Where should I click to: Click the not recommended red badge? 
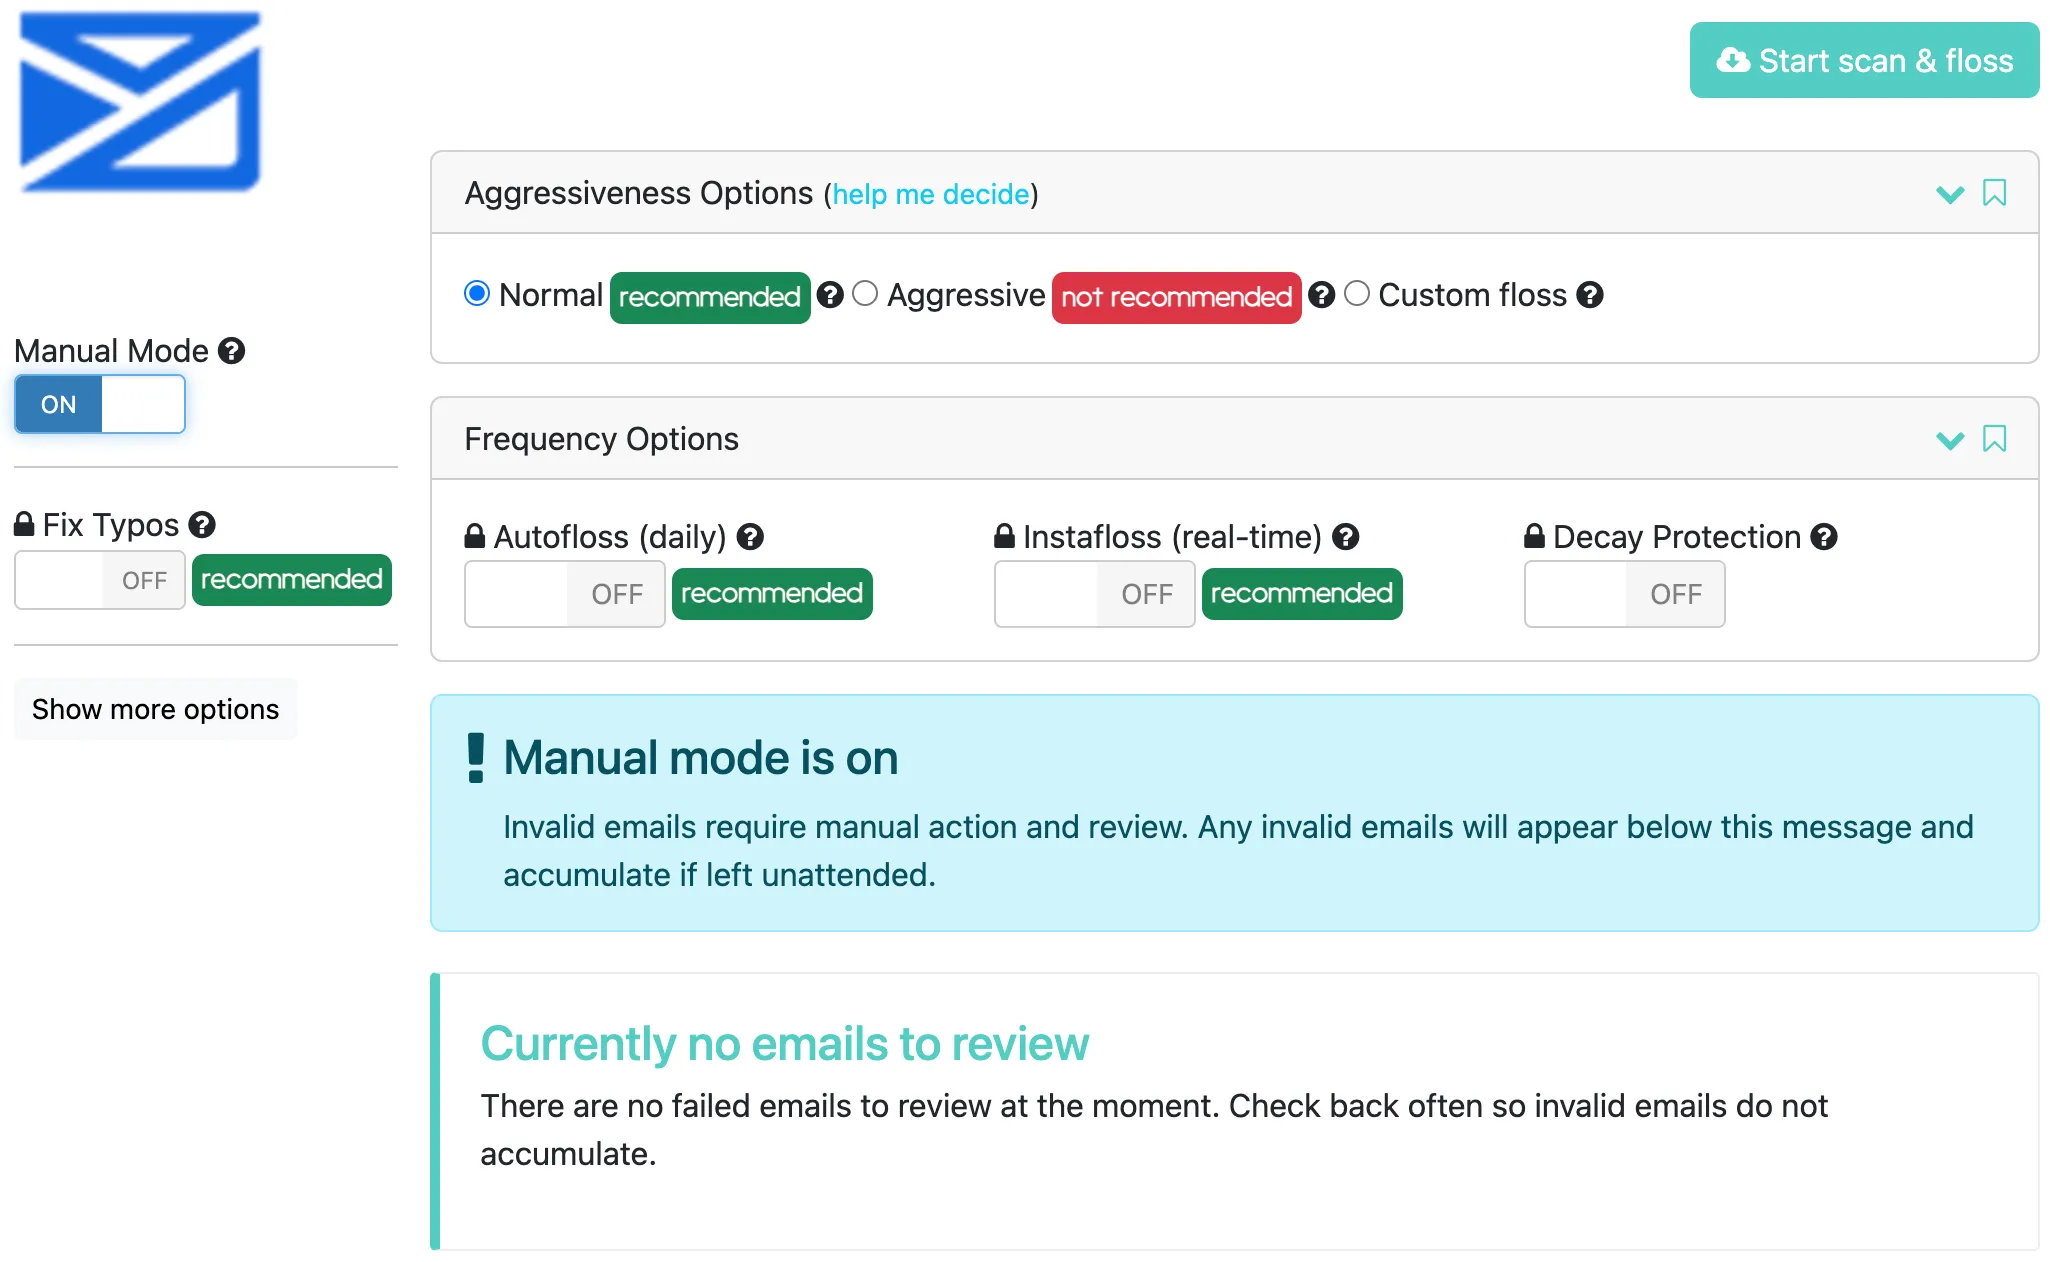point(1176,297)
